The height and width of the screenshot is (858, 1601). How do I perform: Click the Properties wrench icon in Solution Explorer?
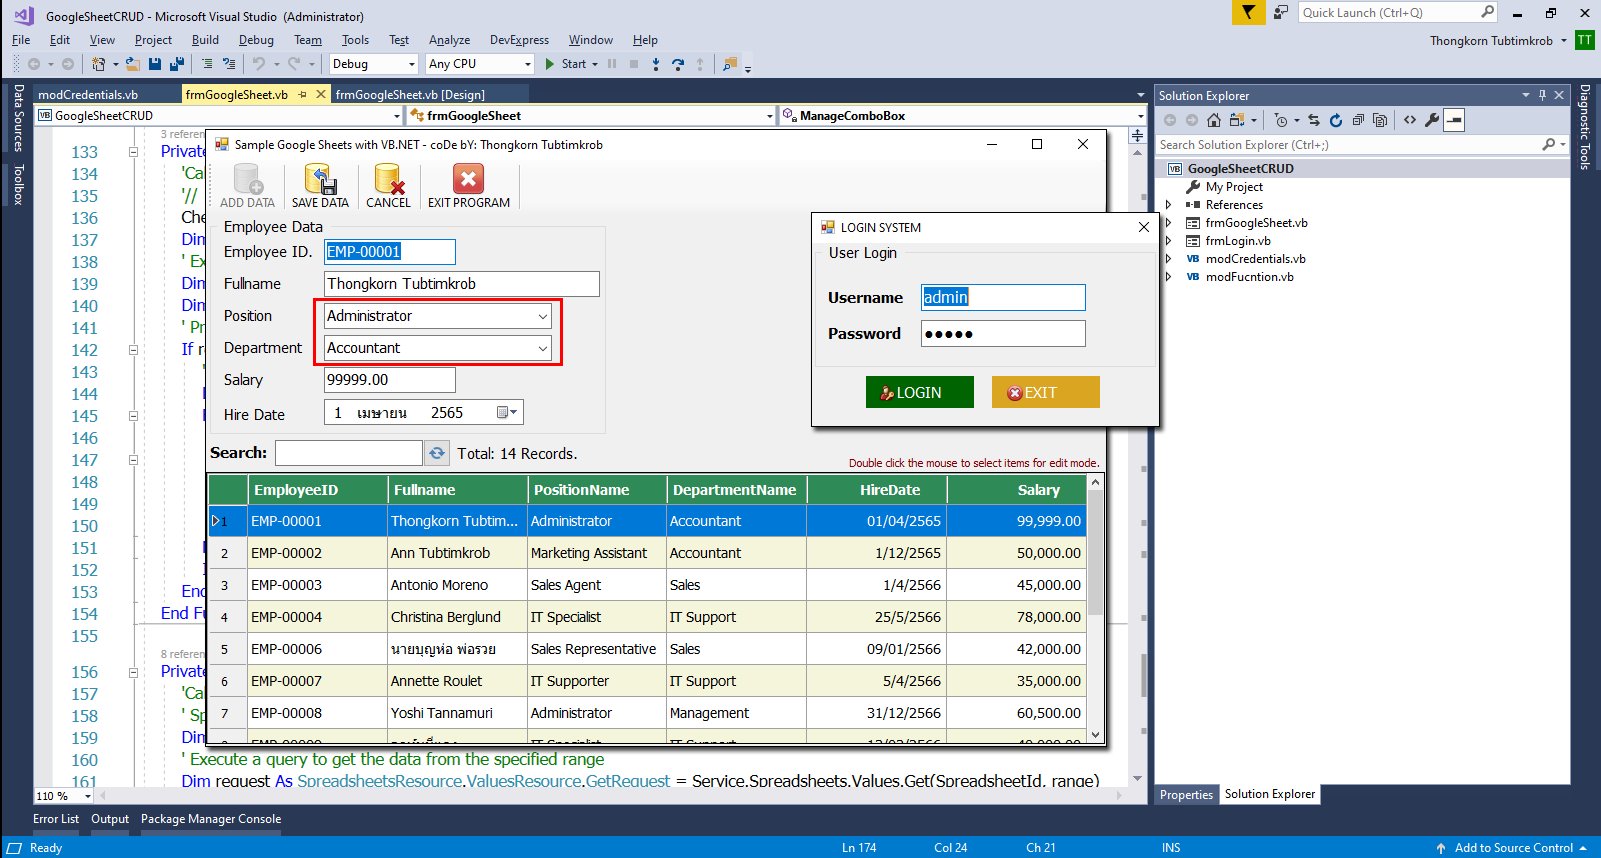coord(1432,120)
